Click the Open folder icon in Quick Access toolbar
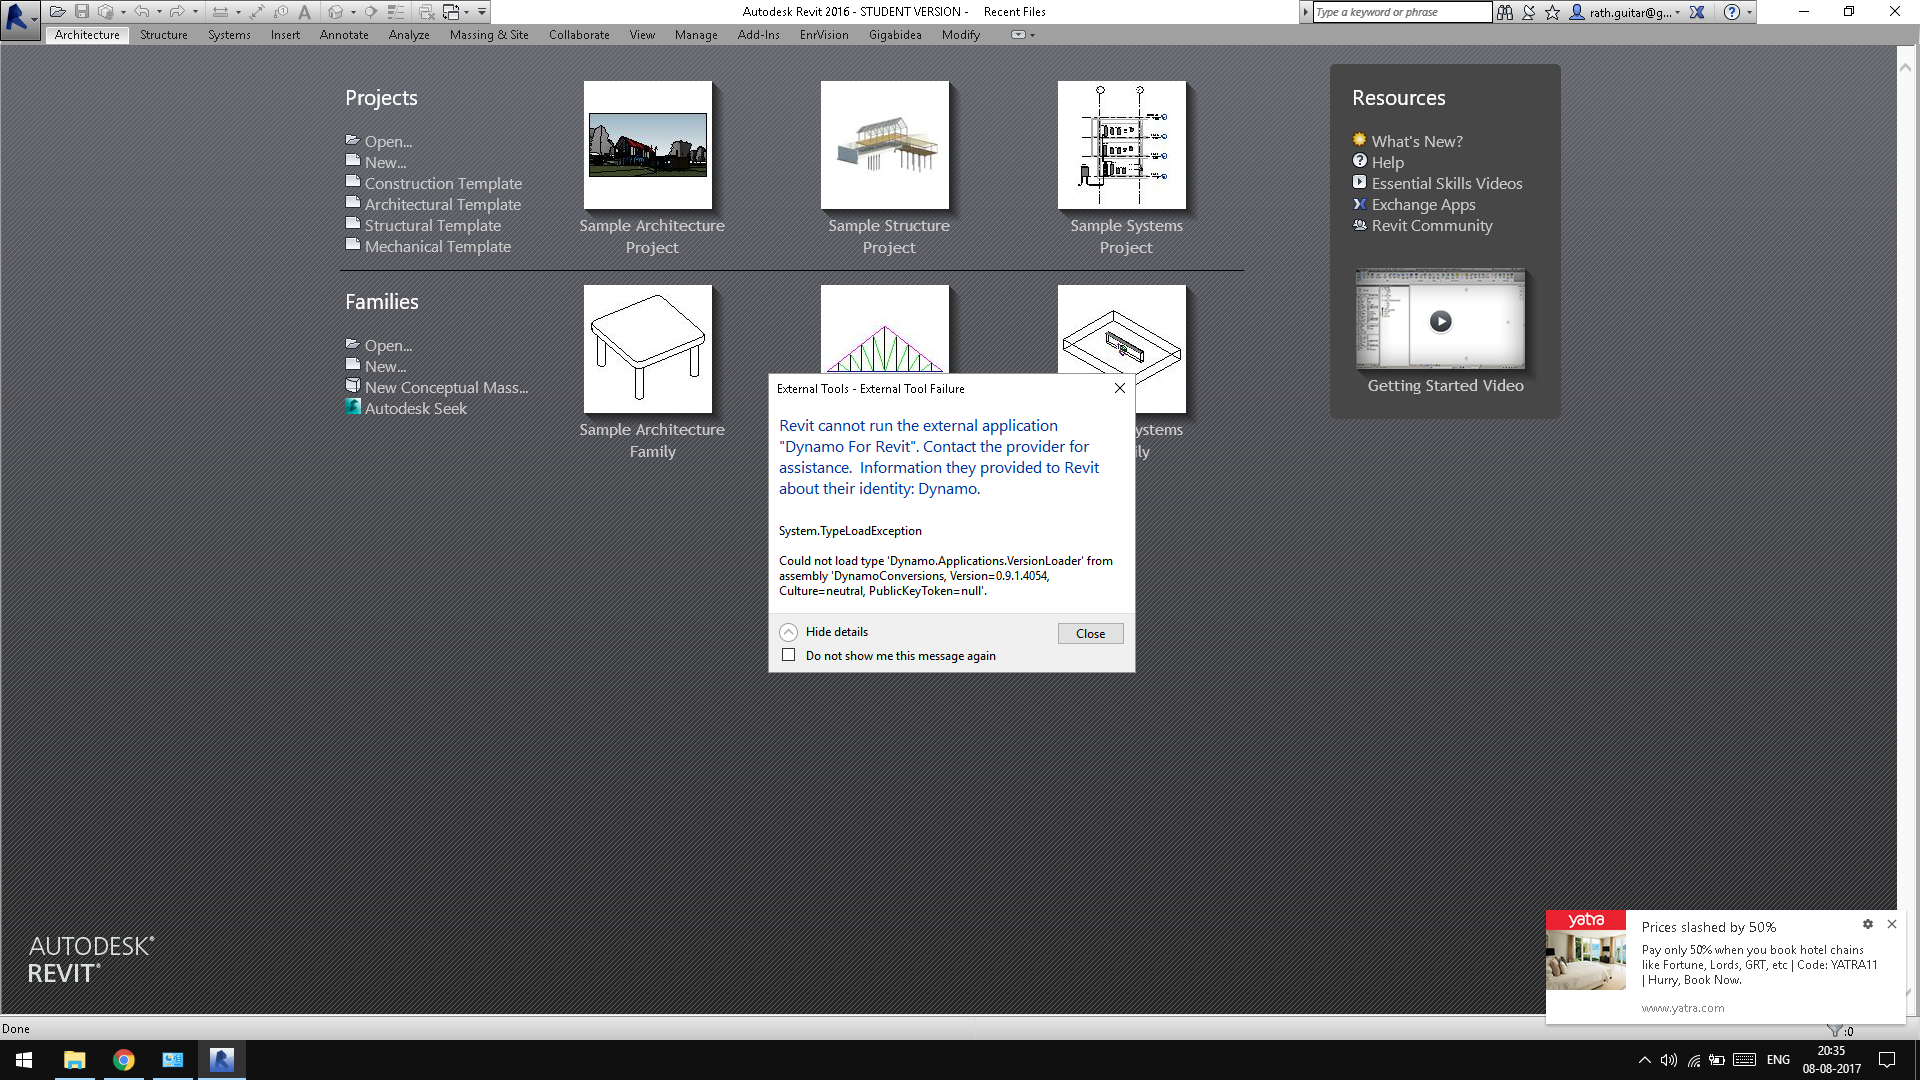 57,12
